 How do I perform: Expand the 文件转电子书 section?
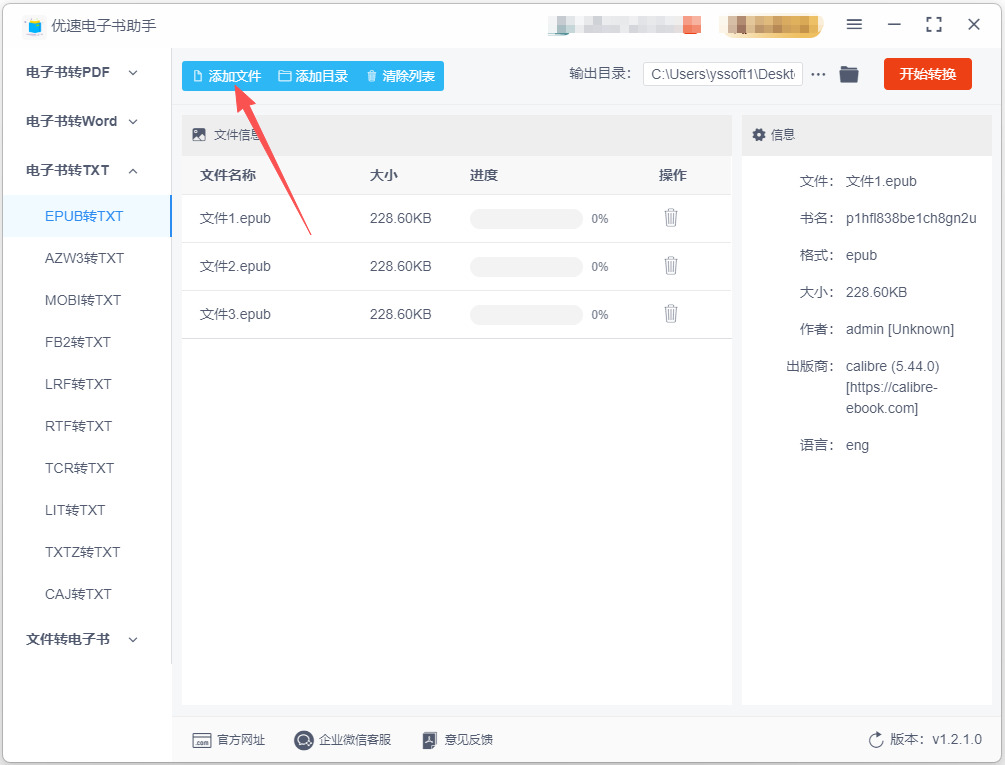(81, 639)
